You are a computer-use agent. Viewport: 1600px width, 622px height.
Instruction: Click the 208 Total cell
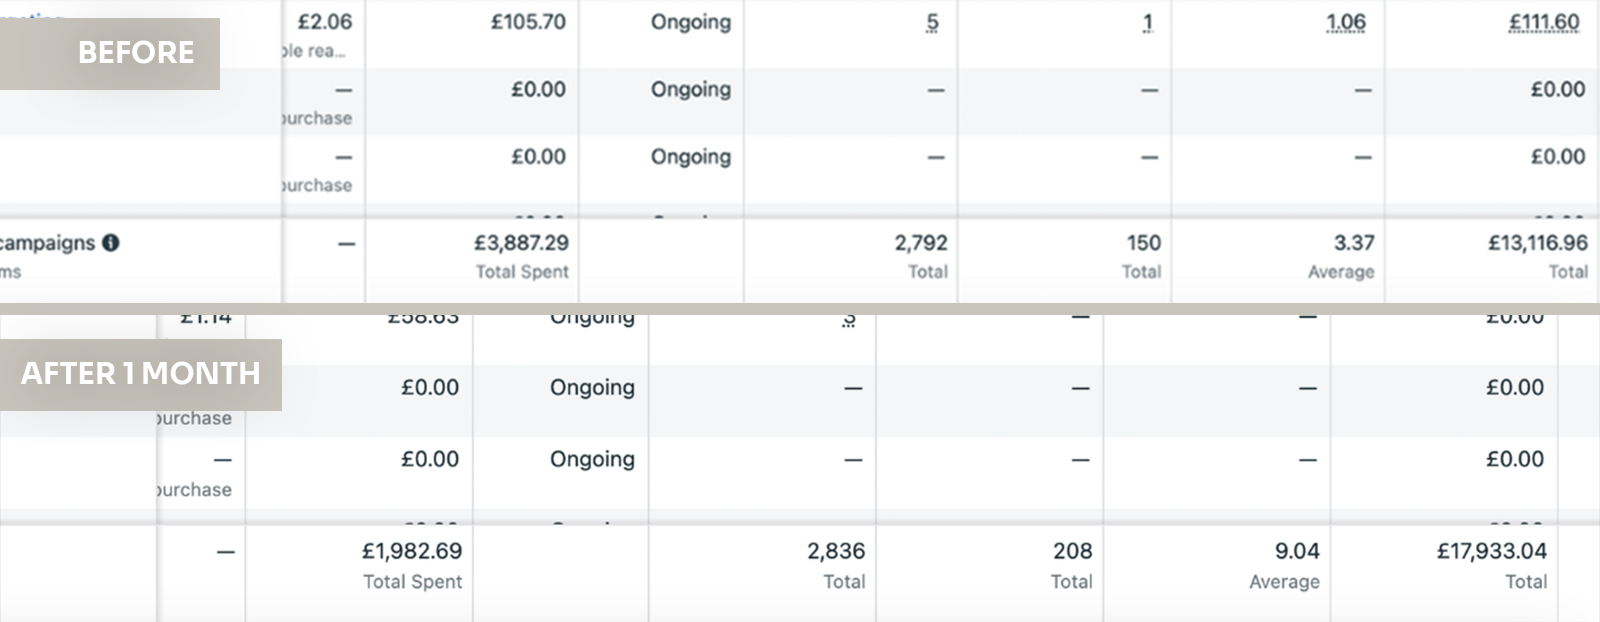[x=990, y=566]
